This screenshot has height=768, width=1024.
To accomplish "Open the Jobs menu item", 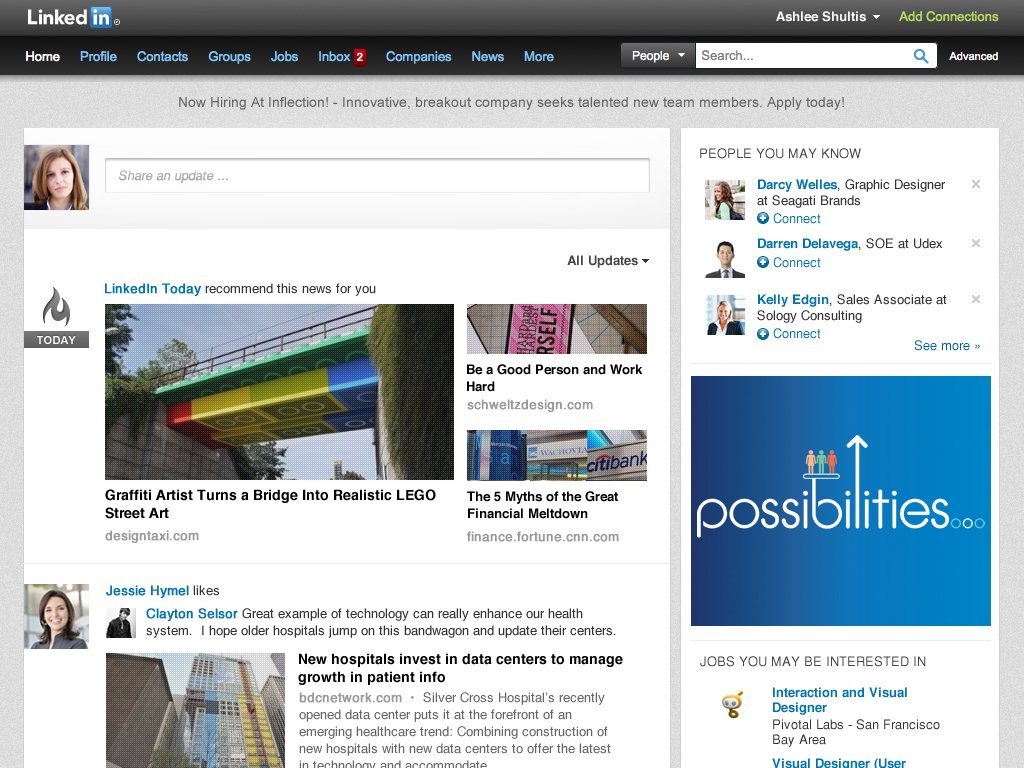I will (x=284, y=57).
